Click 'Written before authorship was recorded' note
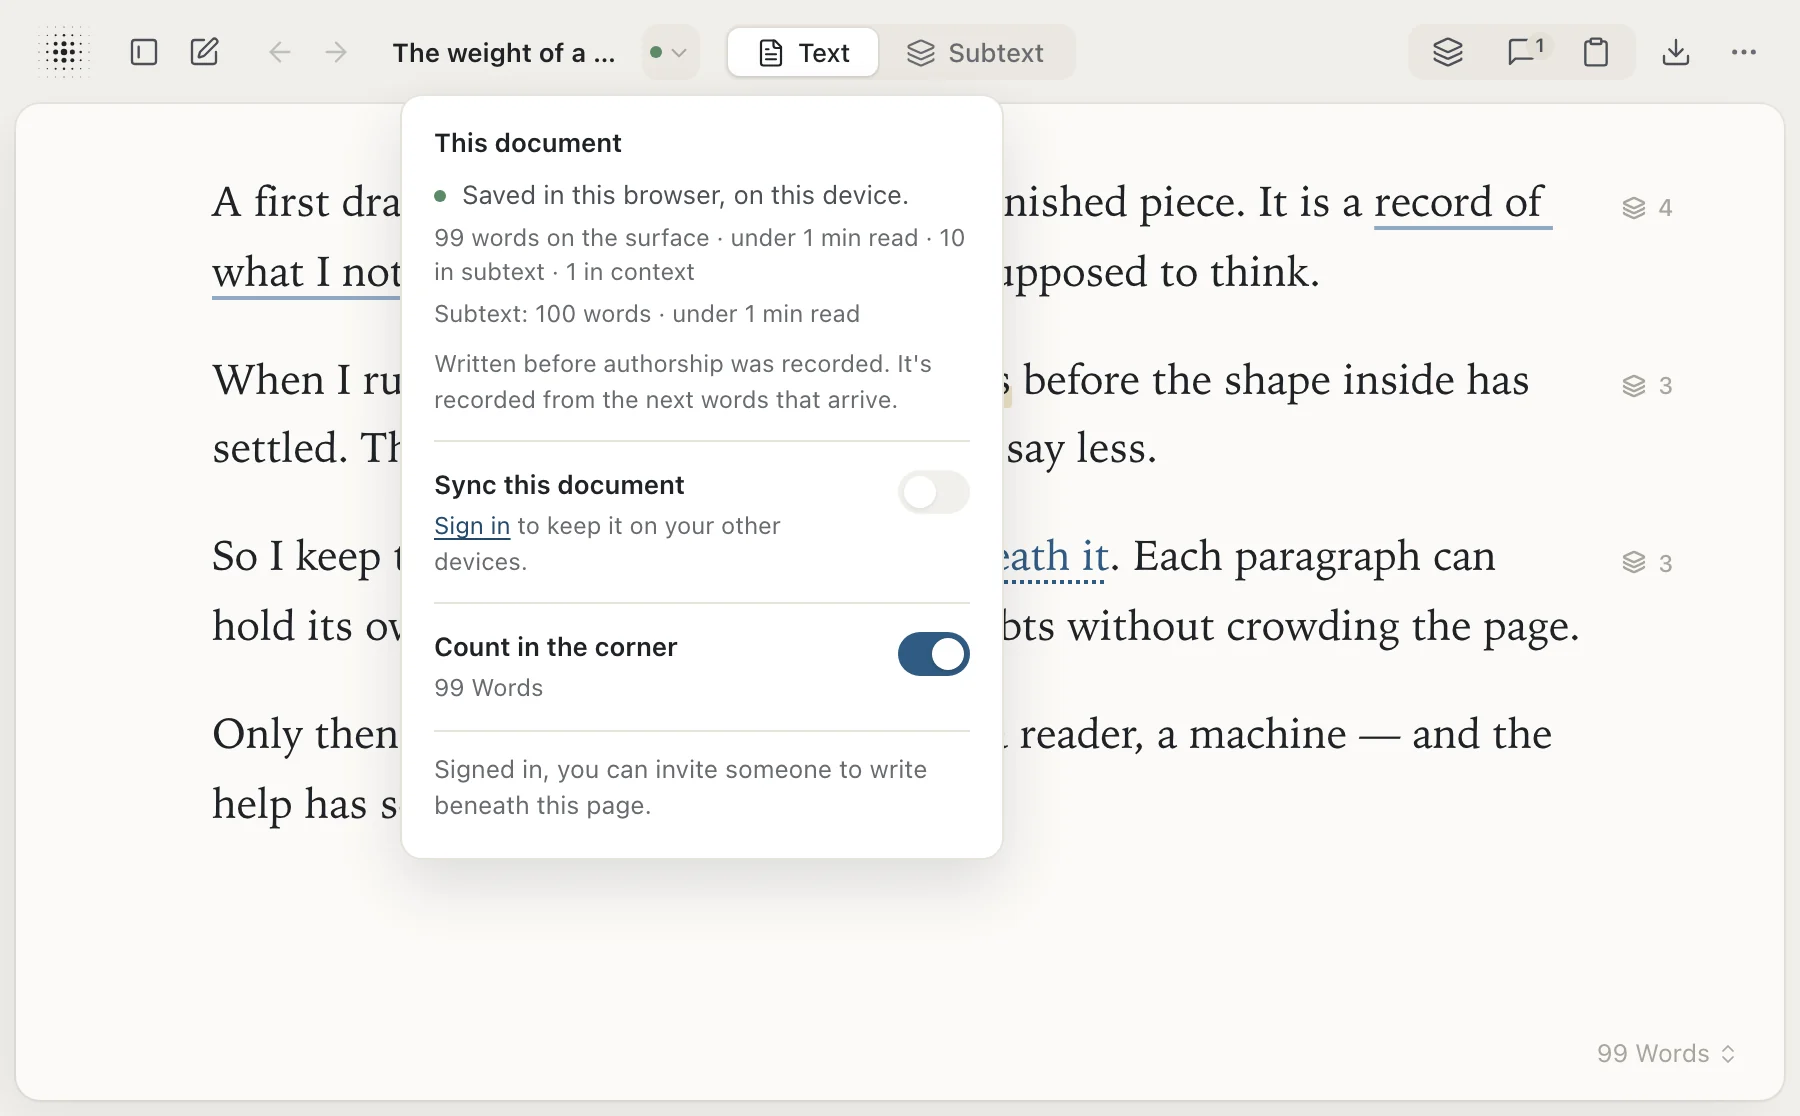Screen dimensions: 1800x1116 point(683,382)
